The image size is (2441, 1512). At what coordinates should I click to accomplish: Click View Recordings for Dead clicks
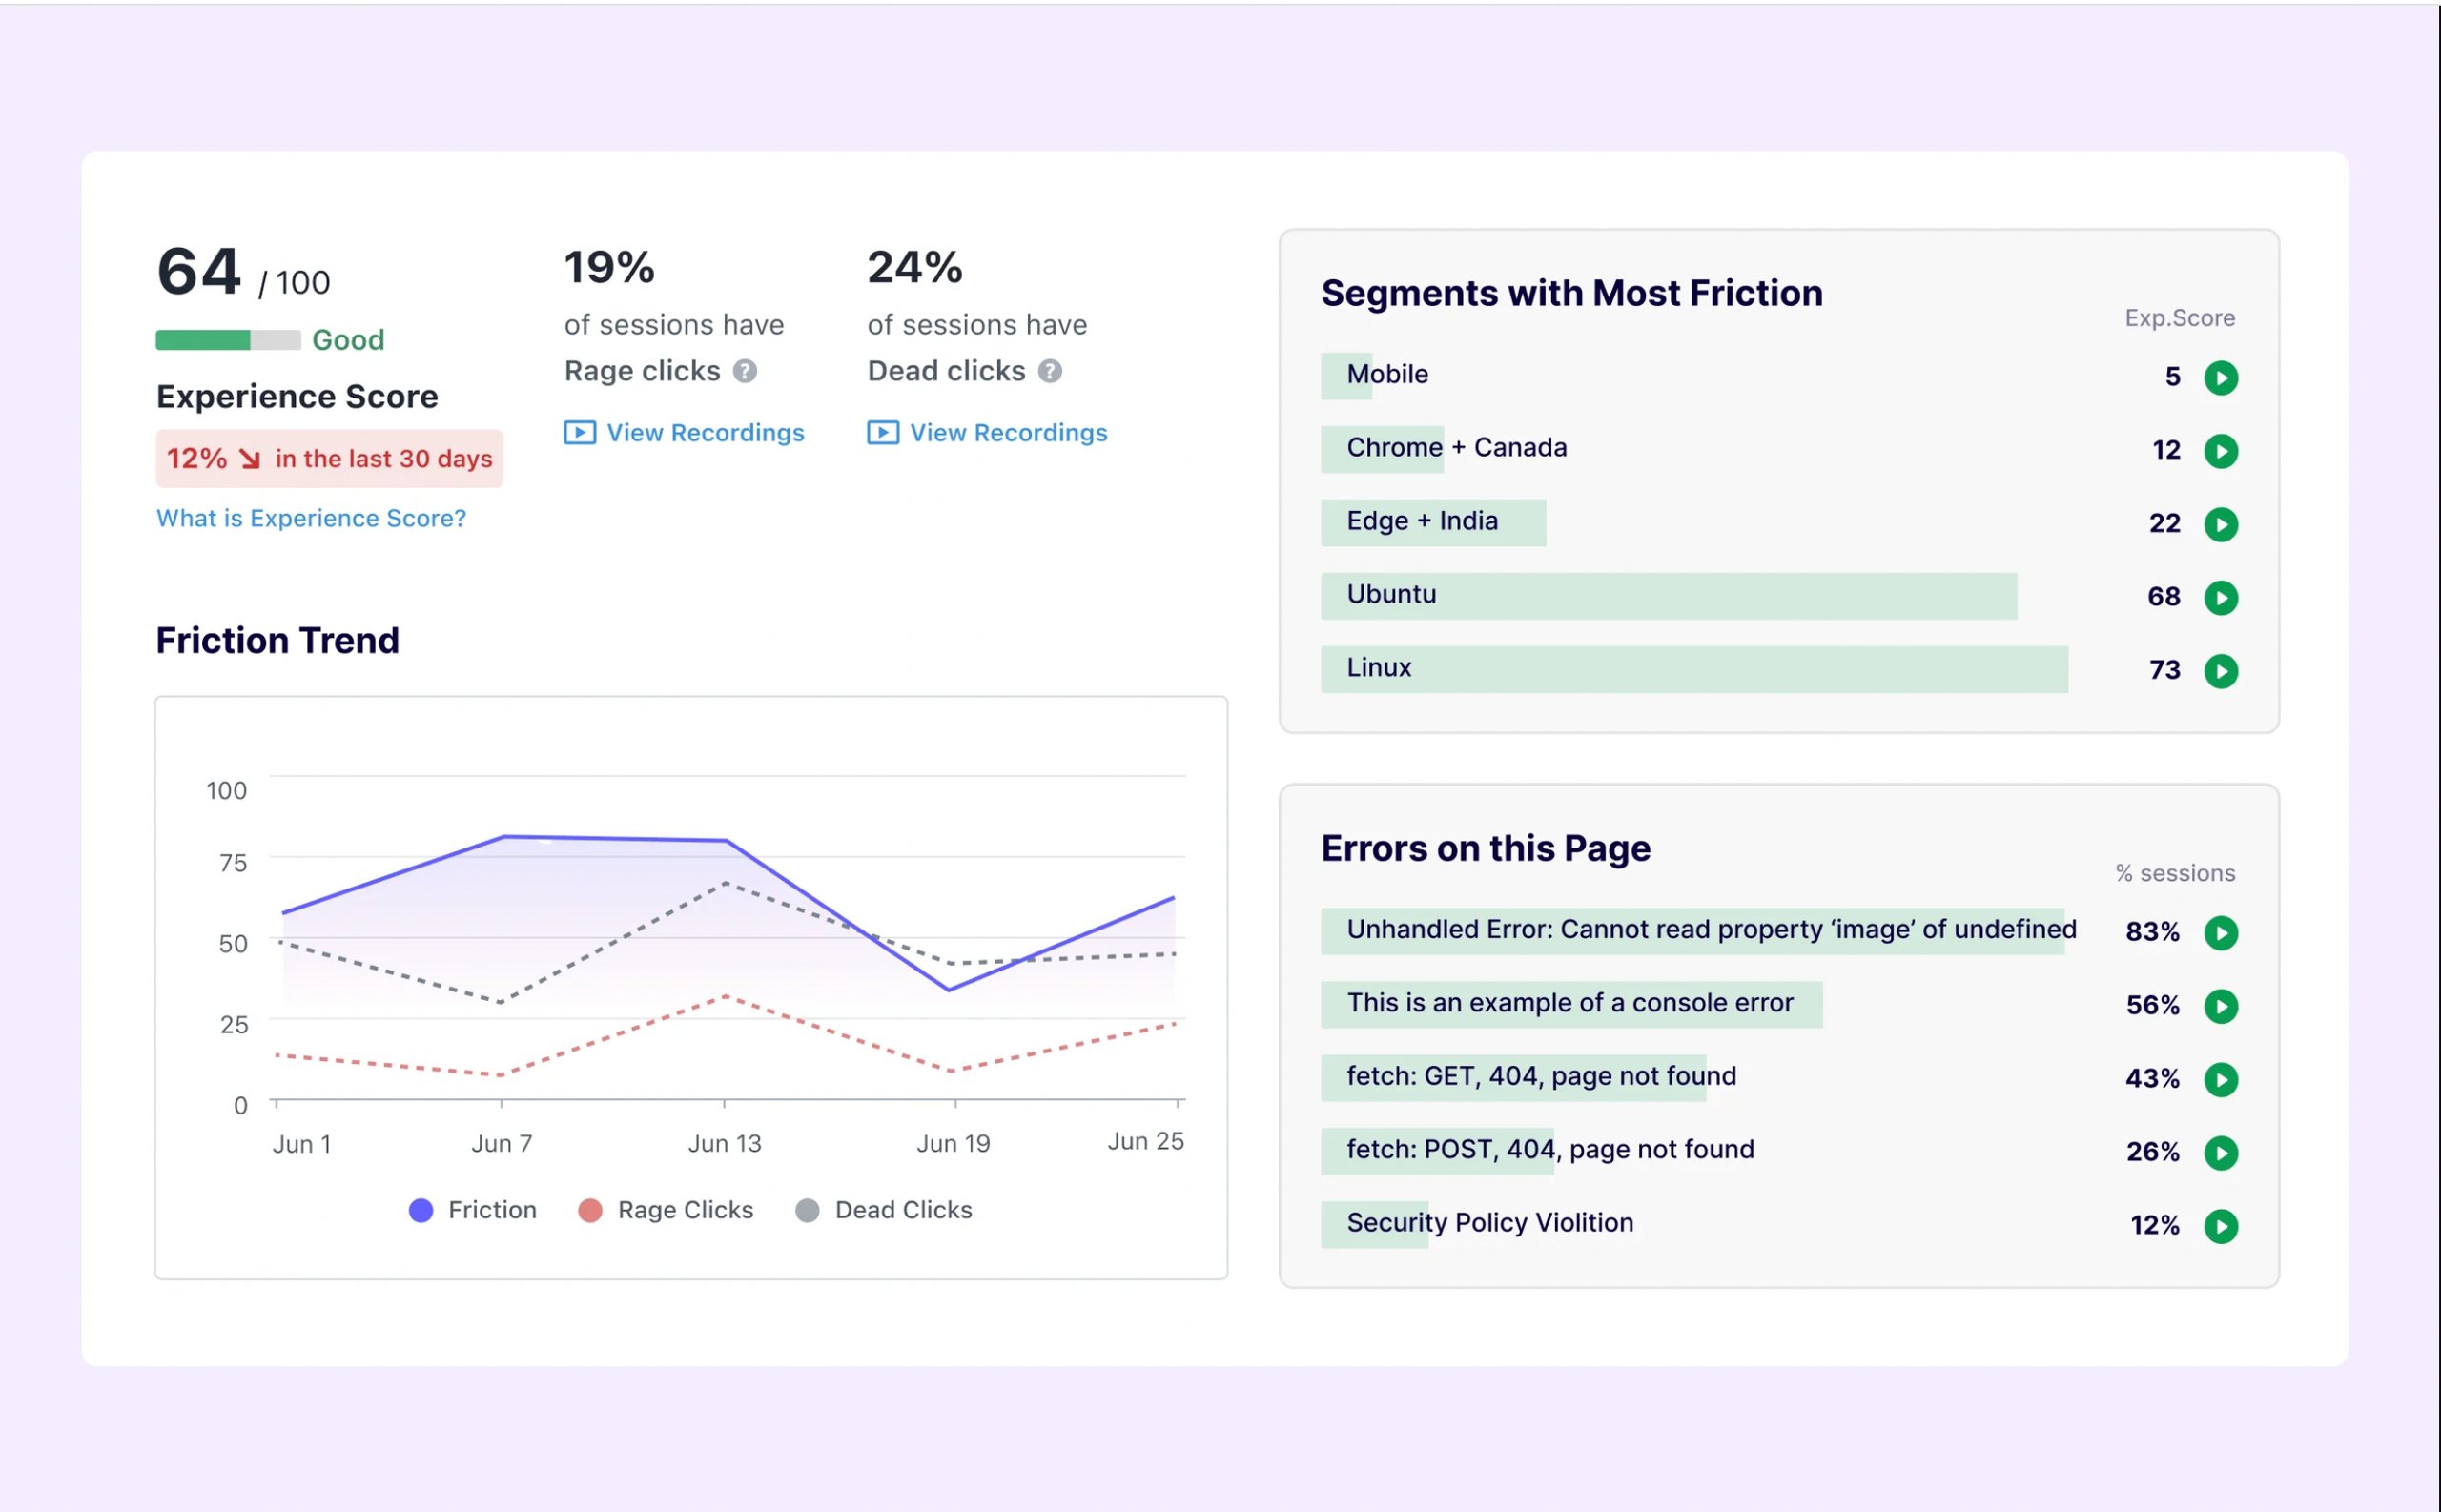pyautogui.click(x=989, y=431)
